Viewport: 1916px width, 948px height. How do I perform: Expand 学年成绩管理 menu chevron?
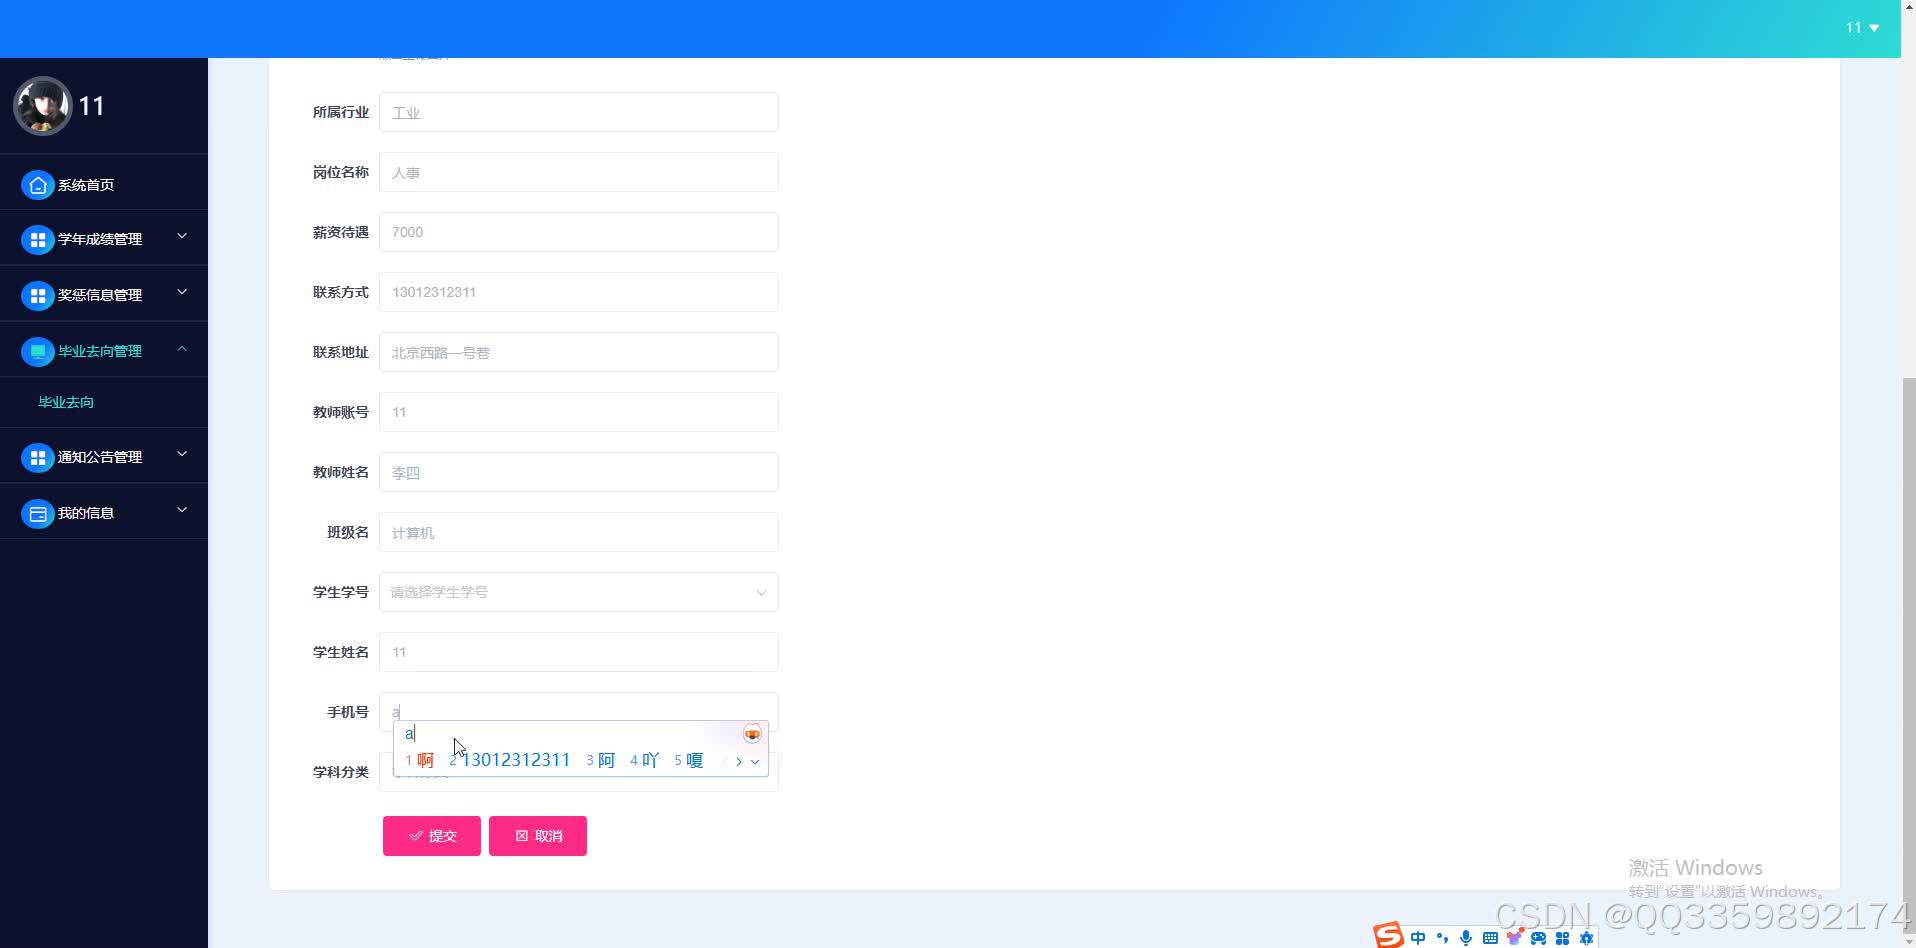182,237
